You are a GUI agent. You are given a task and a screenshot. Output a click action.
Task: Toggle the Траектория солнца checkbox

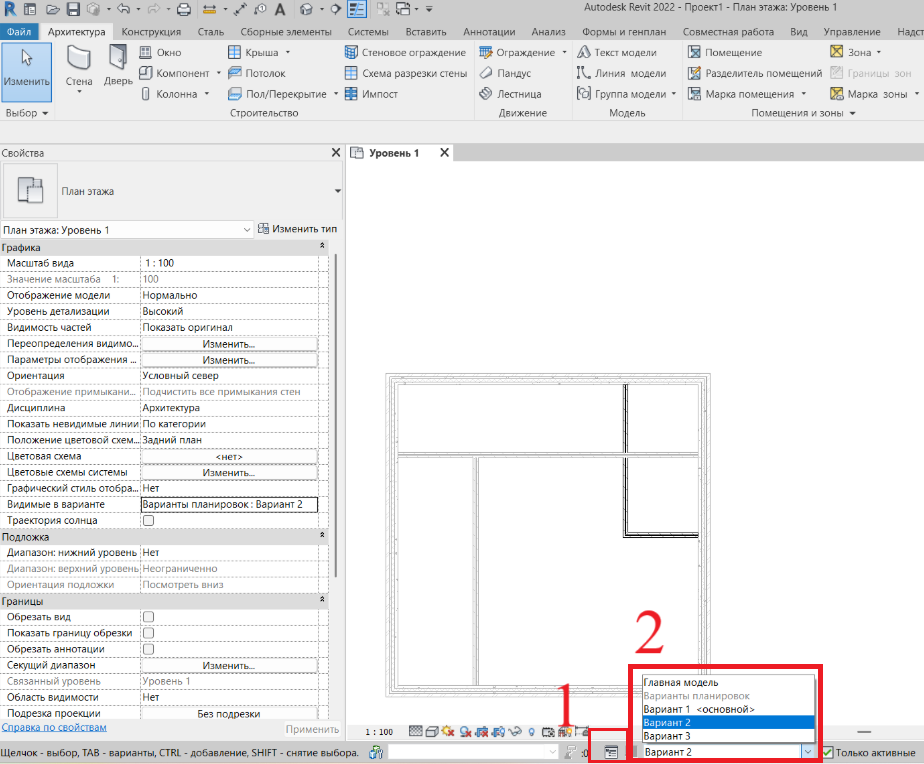click(x=148, y=521)
